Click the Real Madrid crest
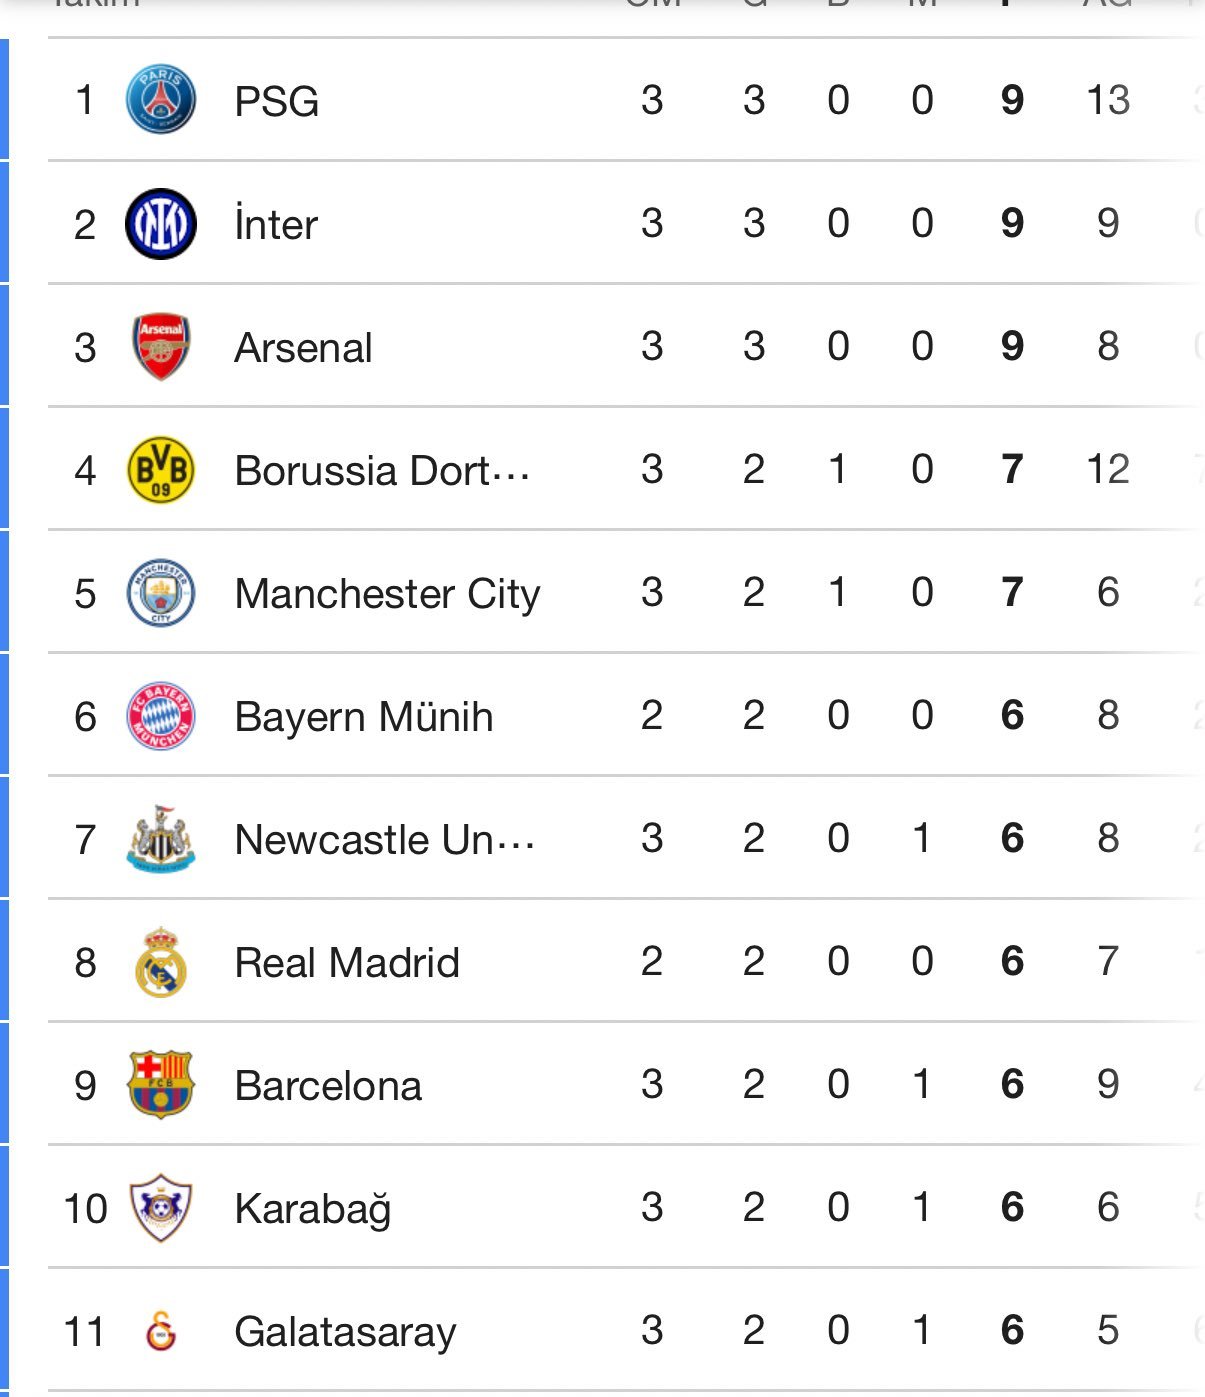This screenshot has width=1205, height=1397. click(161, 962)
